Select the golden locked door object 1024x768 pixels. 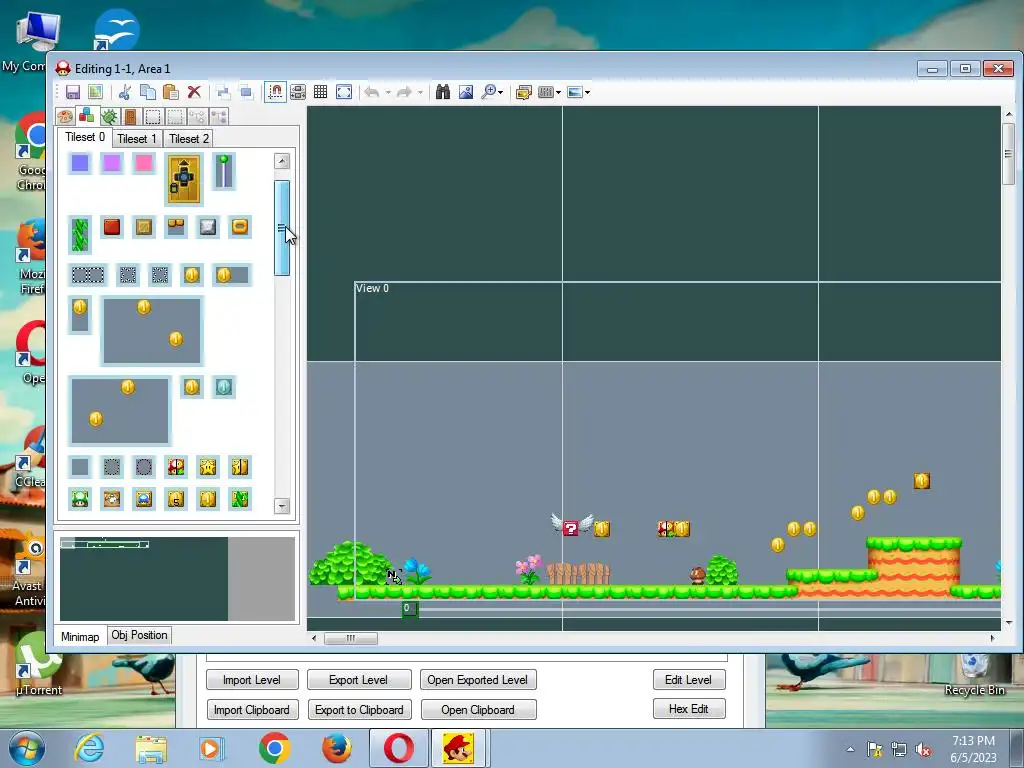tap(184, 179)
